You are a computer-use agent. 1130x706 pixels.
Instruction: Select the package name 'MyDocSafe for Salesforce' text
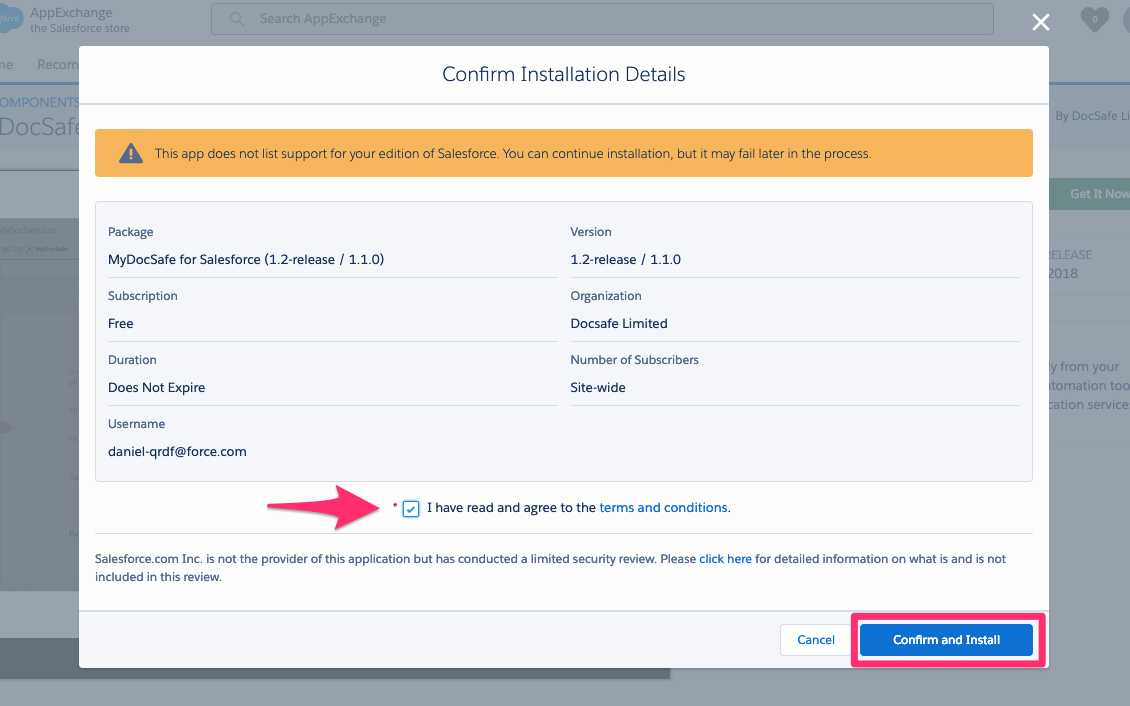pos(246,259)
